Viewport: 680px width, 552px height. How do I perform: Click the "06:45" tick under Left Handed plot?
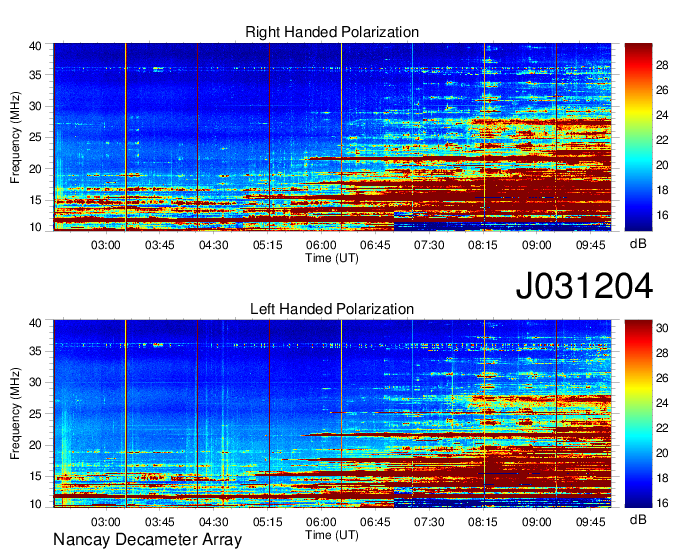[375, 522]
